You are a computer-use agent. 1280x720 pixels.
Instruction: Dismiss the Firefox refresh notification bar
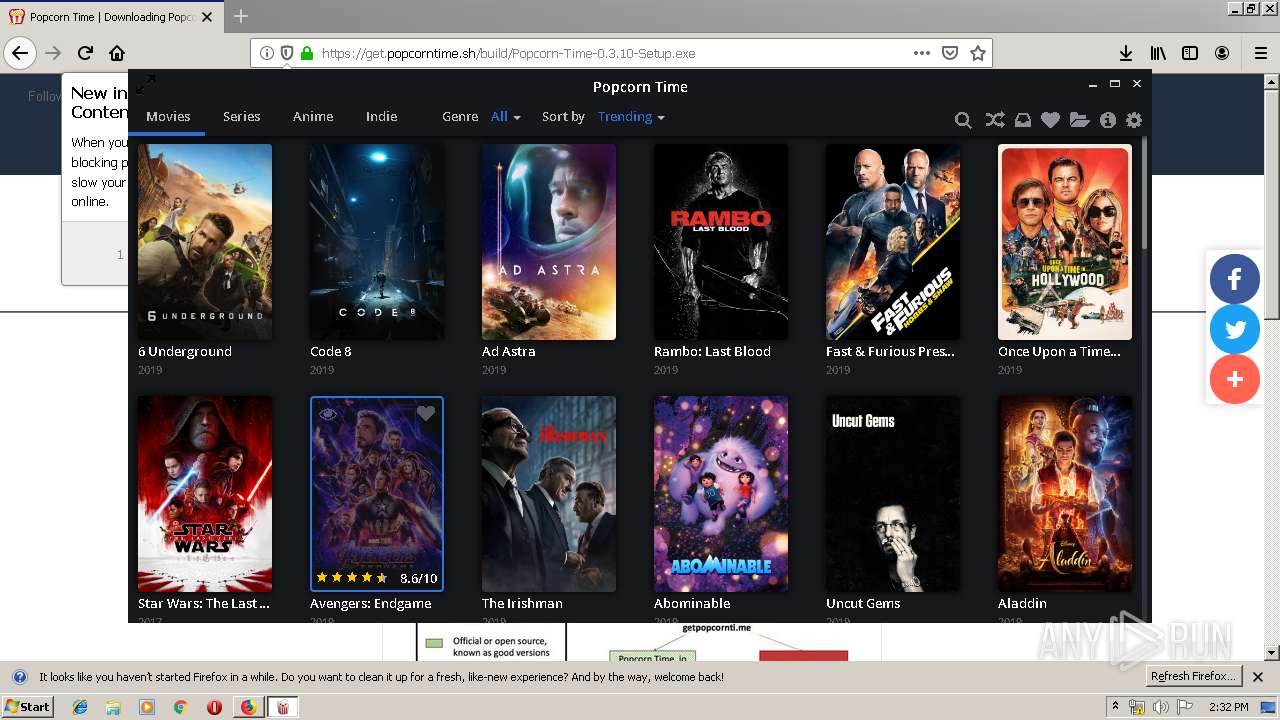[x=1258, y=677]
